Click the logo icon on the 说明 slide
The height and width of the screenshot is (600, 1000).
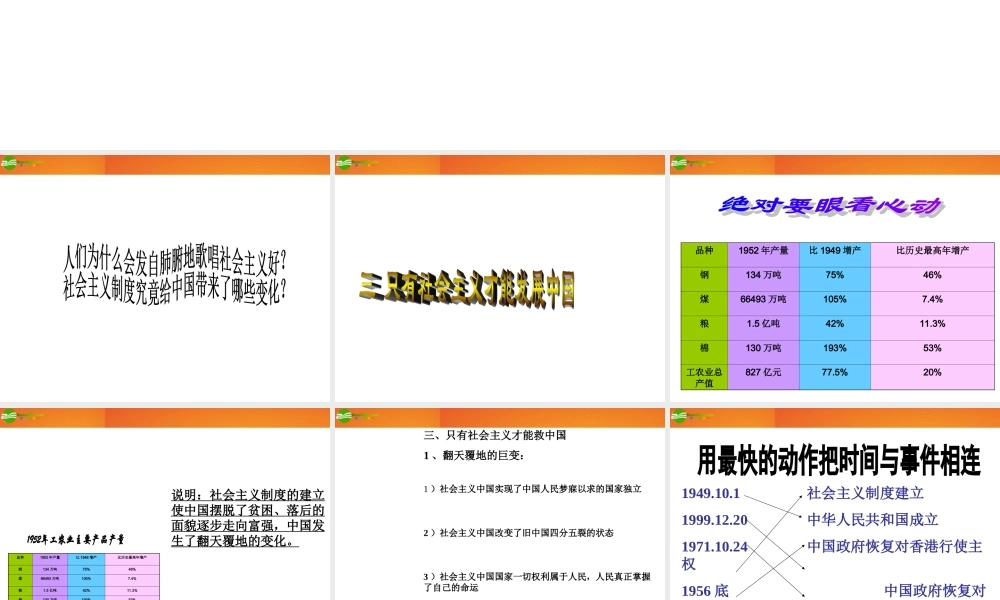click(x=9, y=416)
